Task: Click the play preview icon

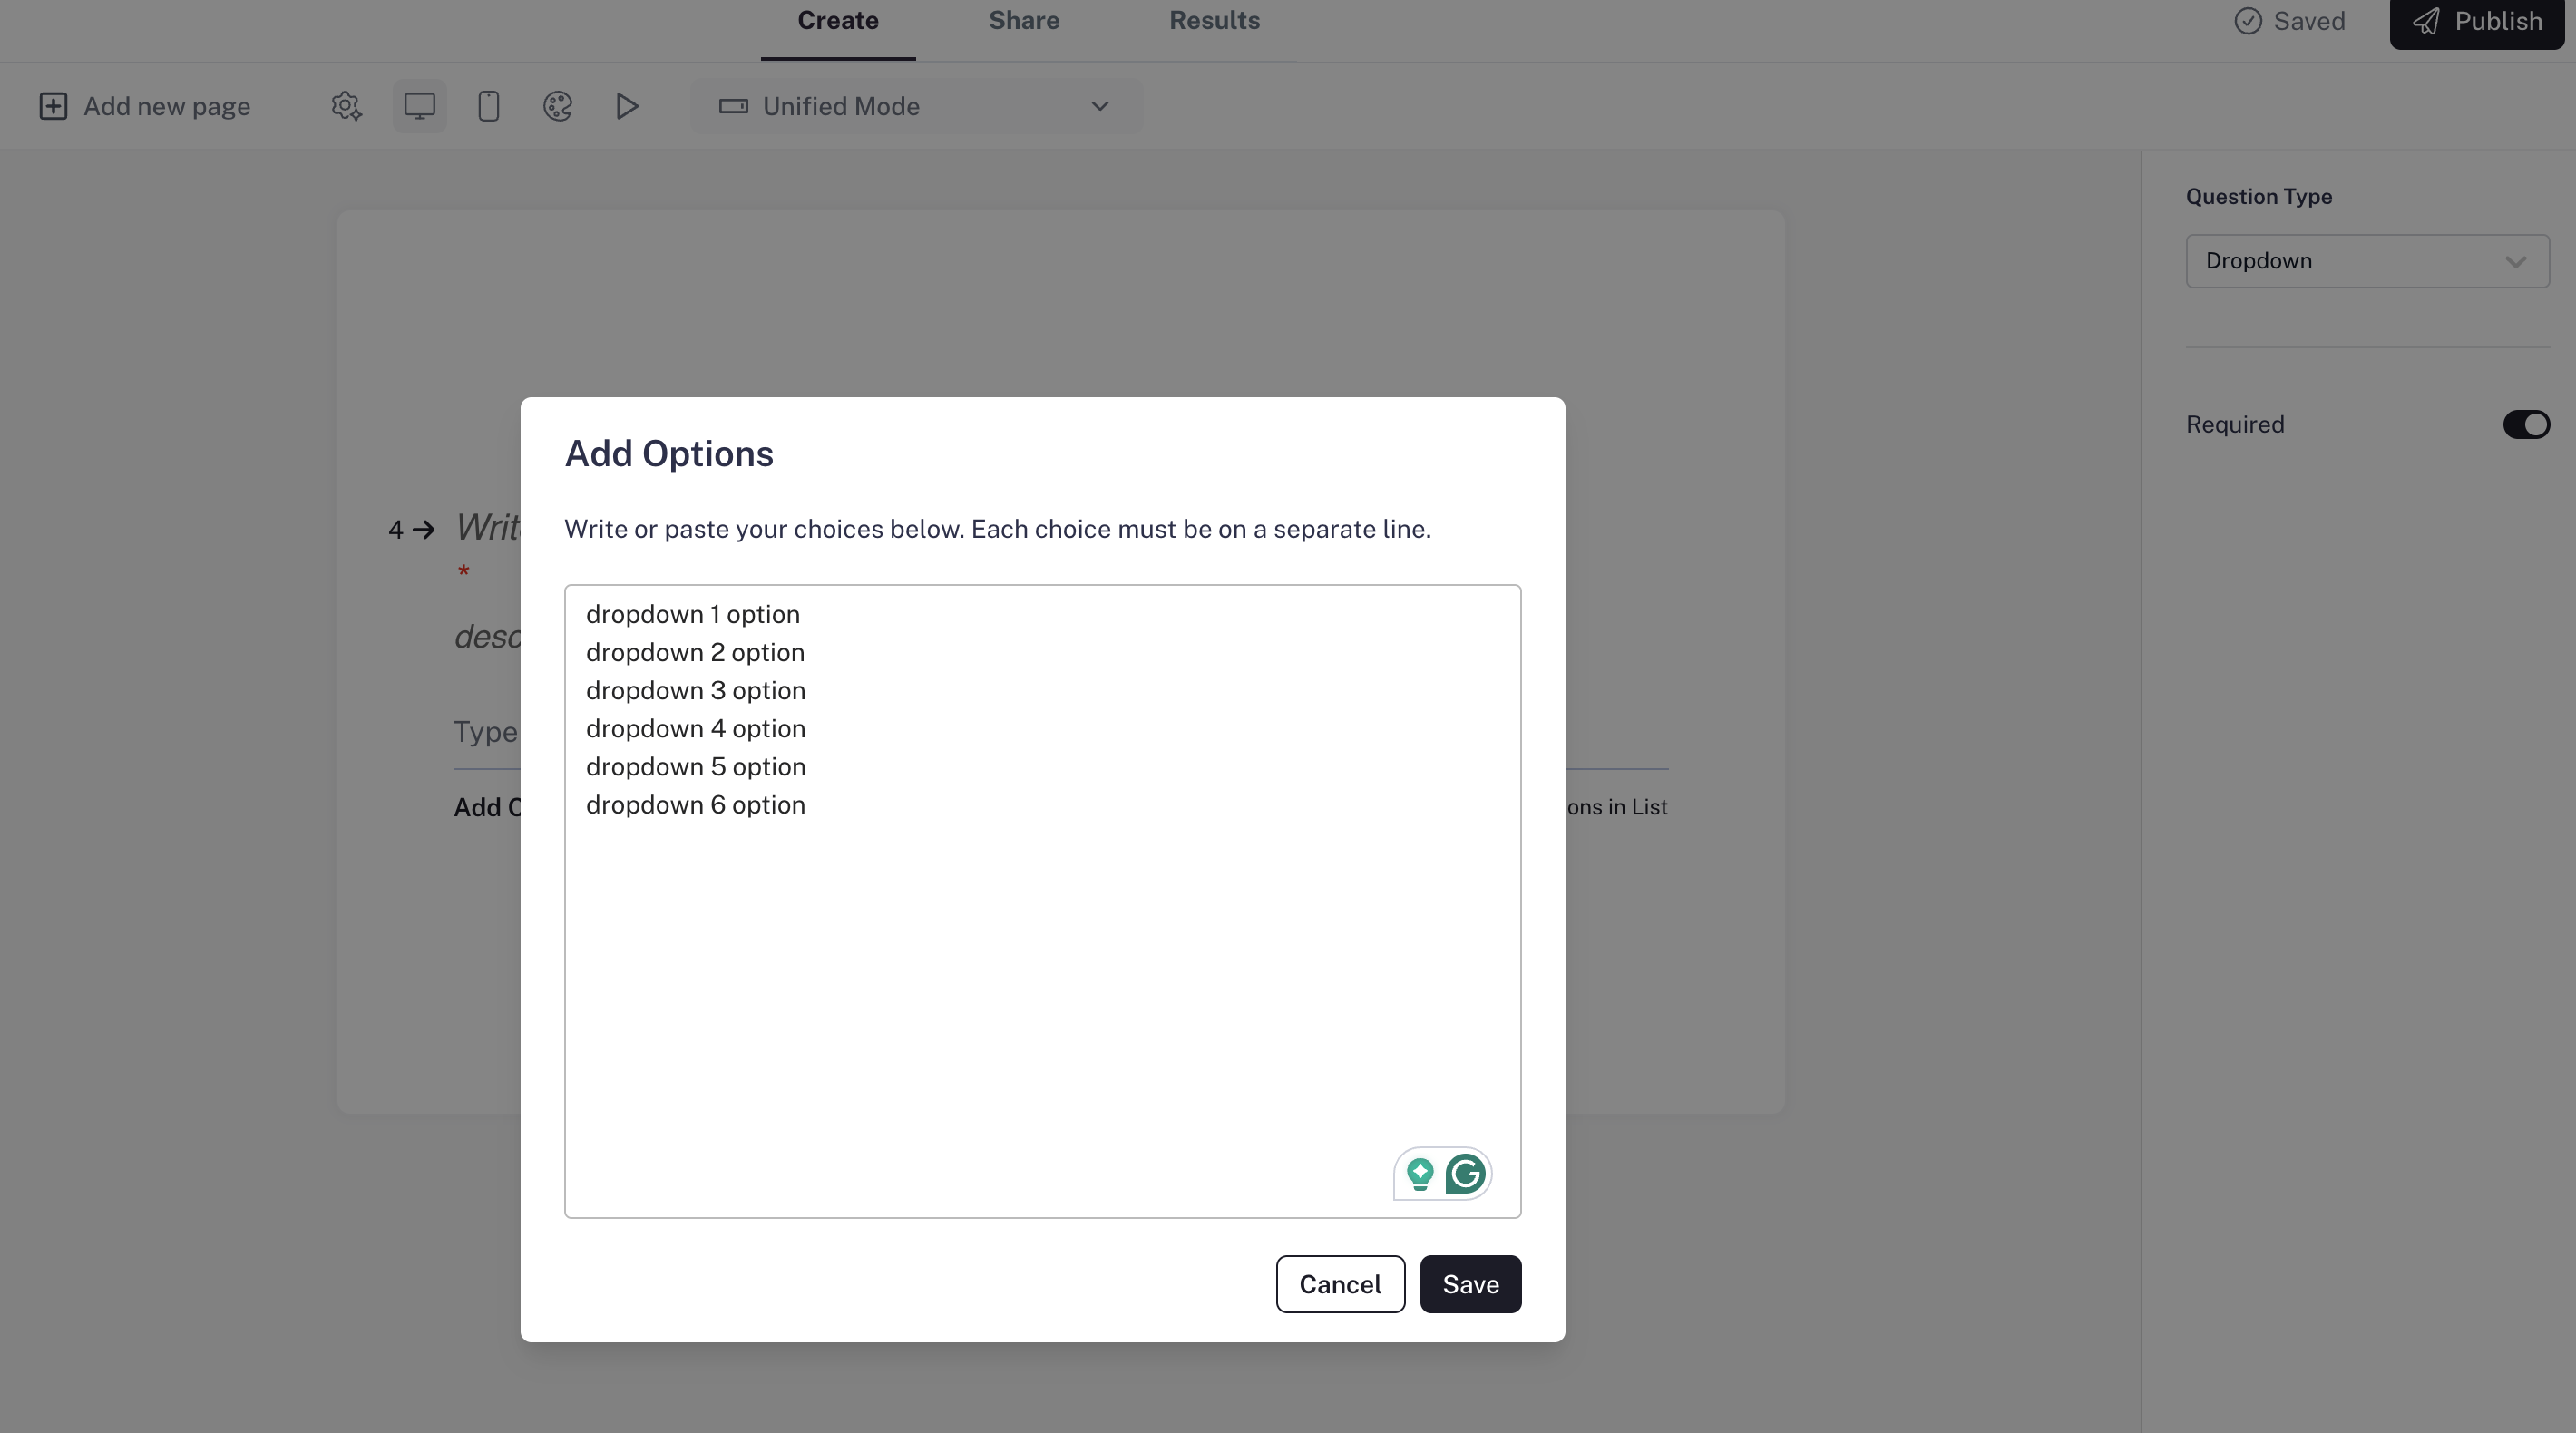Action: click(627, 106)
